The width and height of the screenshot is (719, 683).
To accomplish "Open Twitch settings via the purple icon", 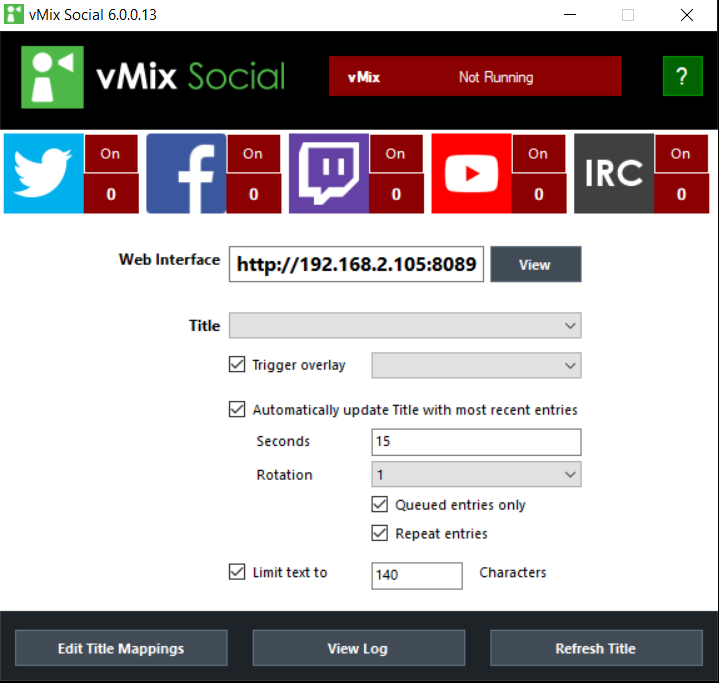I will click(329, 173).
